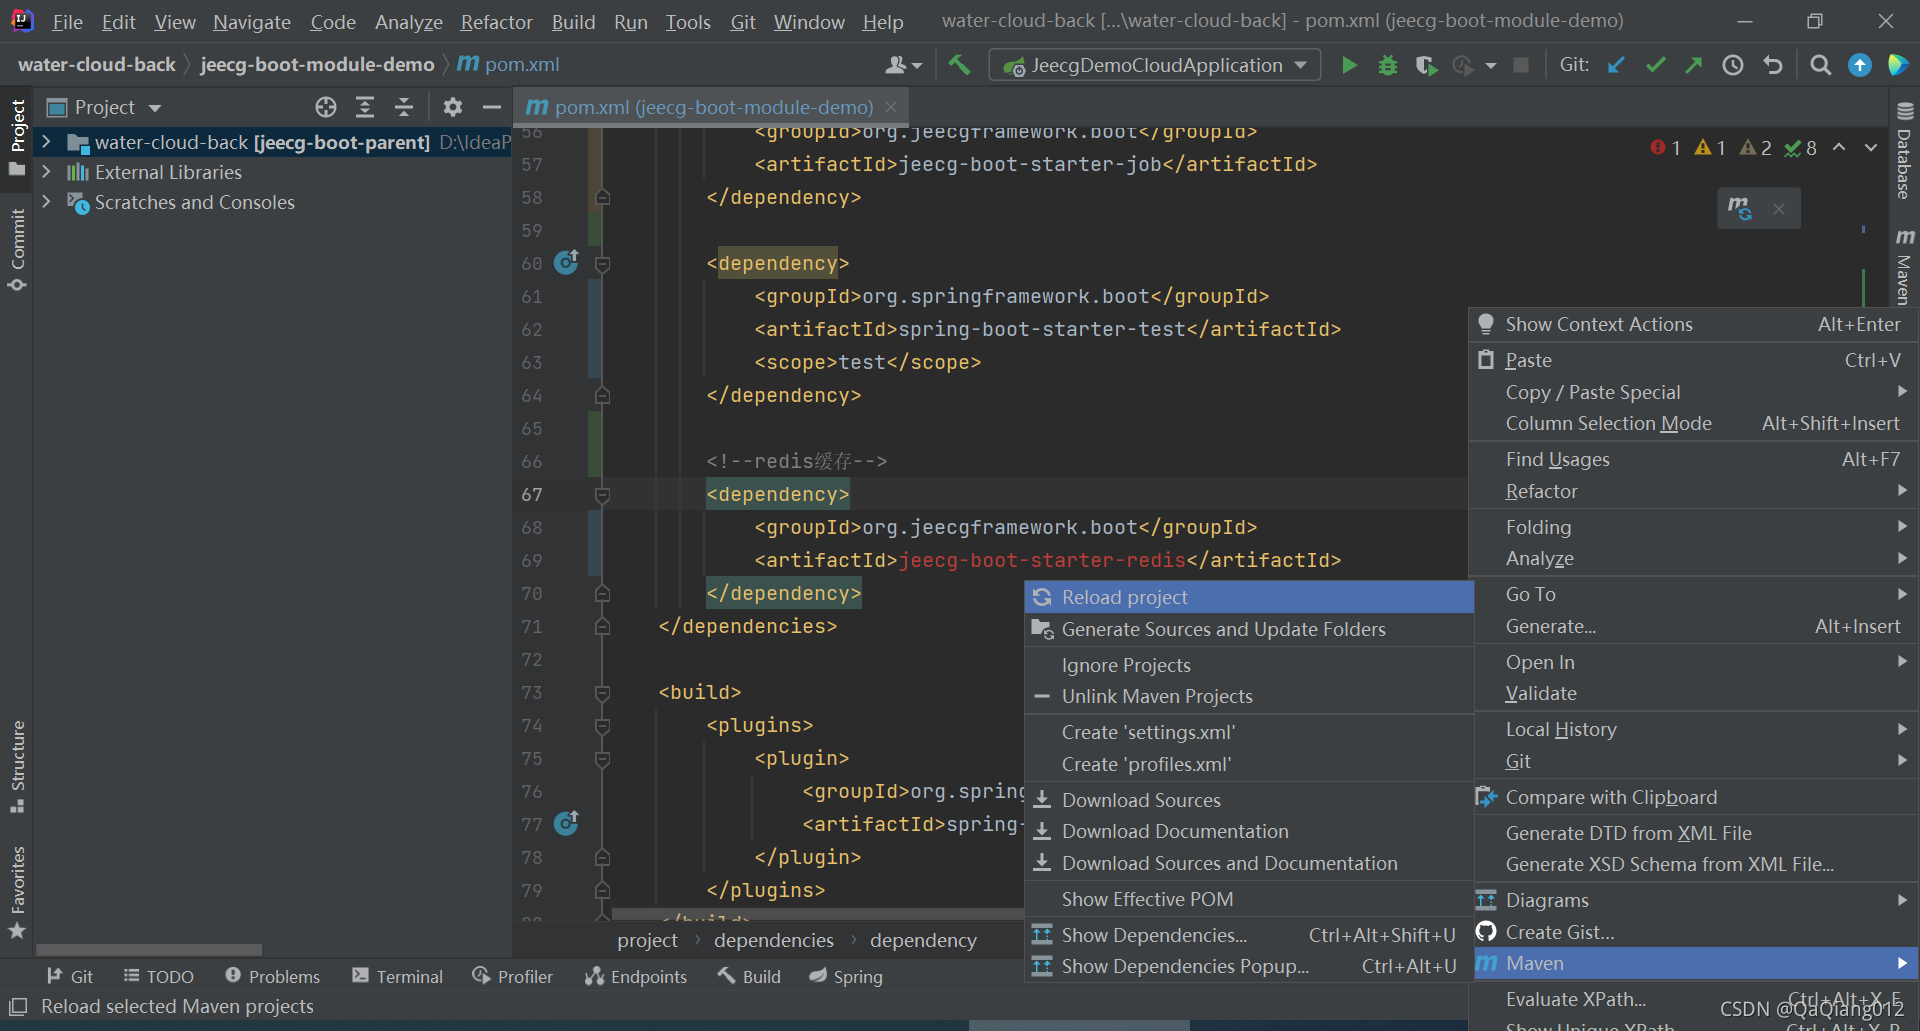This screenshot has height=1031, width=1920.
Task: Go to previous highlighted error arrow
Action: (1839, 148)
